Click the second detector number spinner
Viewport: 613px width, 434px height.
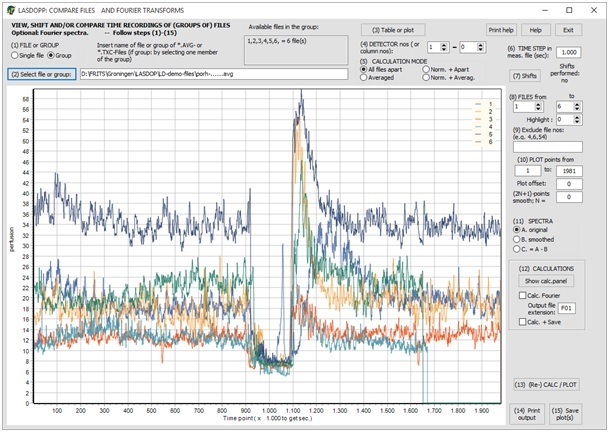click(x=473, y=47)
